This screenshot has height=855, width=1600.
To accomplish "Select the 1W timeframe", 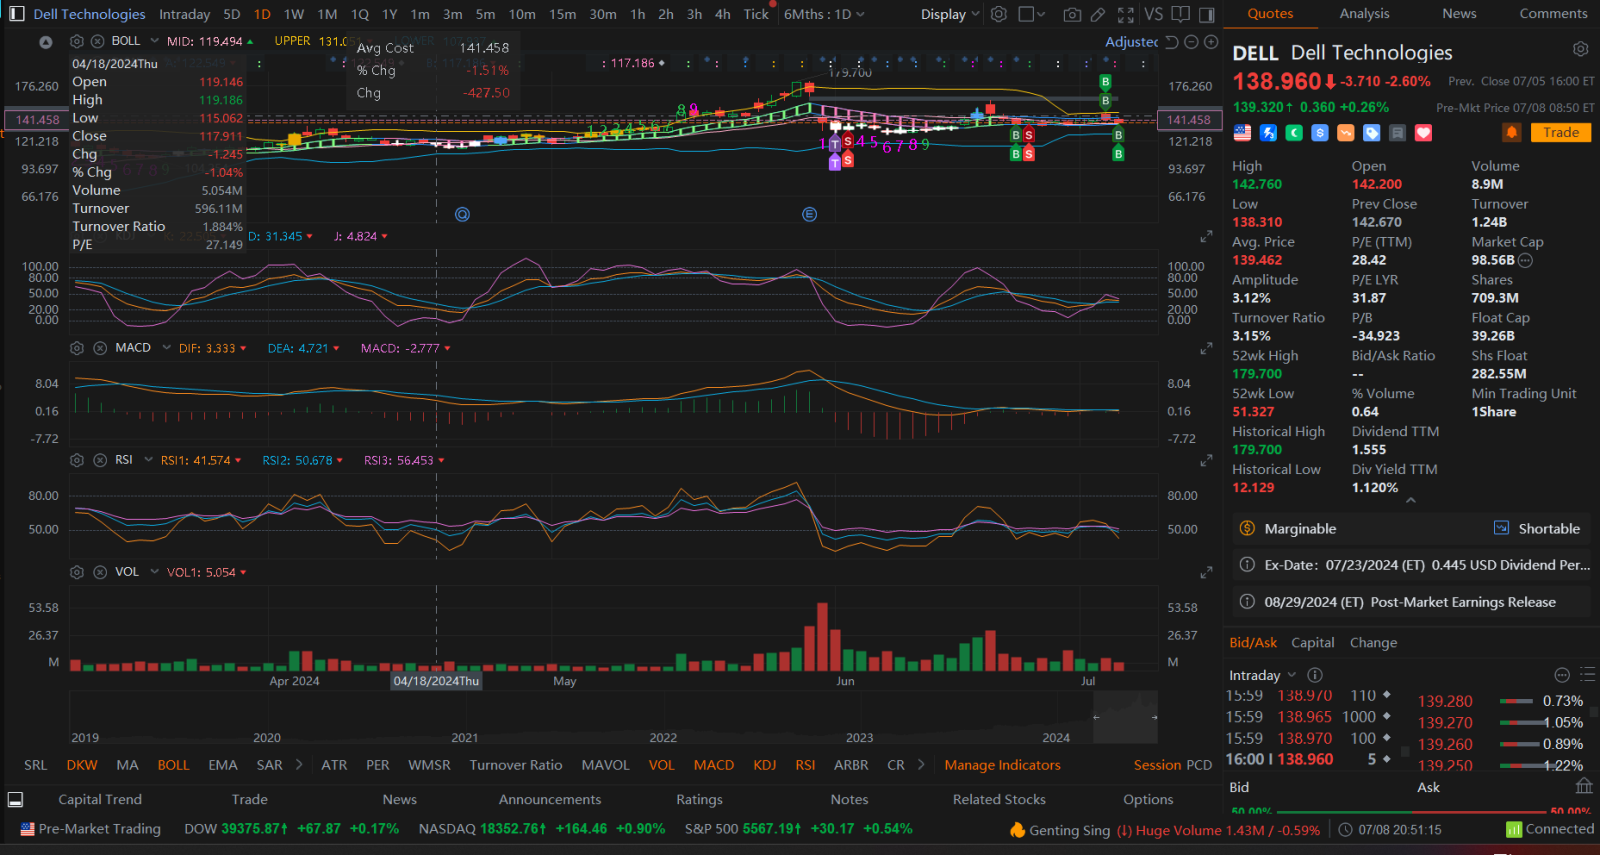I will tap(294, 14).
